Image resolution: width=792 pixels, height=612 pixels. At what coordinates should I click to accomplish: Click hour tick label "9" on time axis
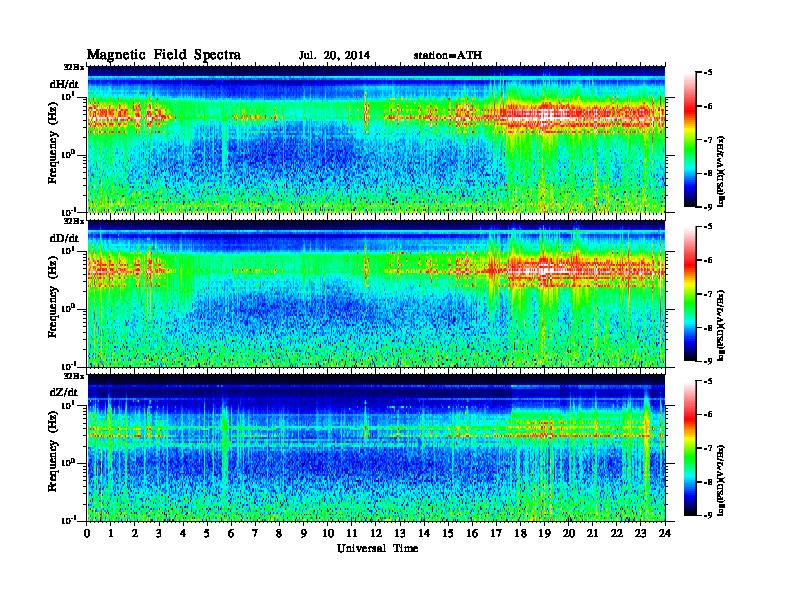click(x=304, y=533)
